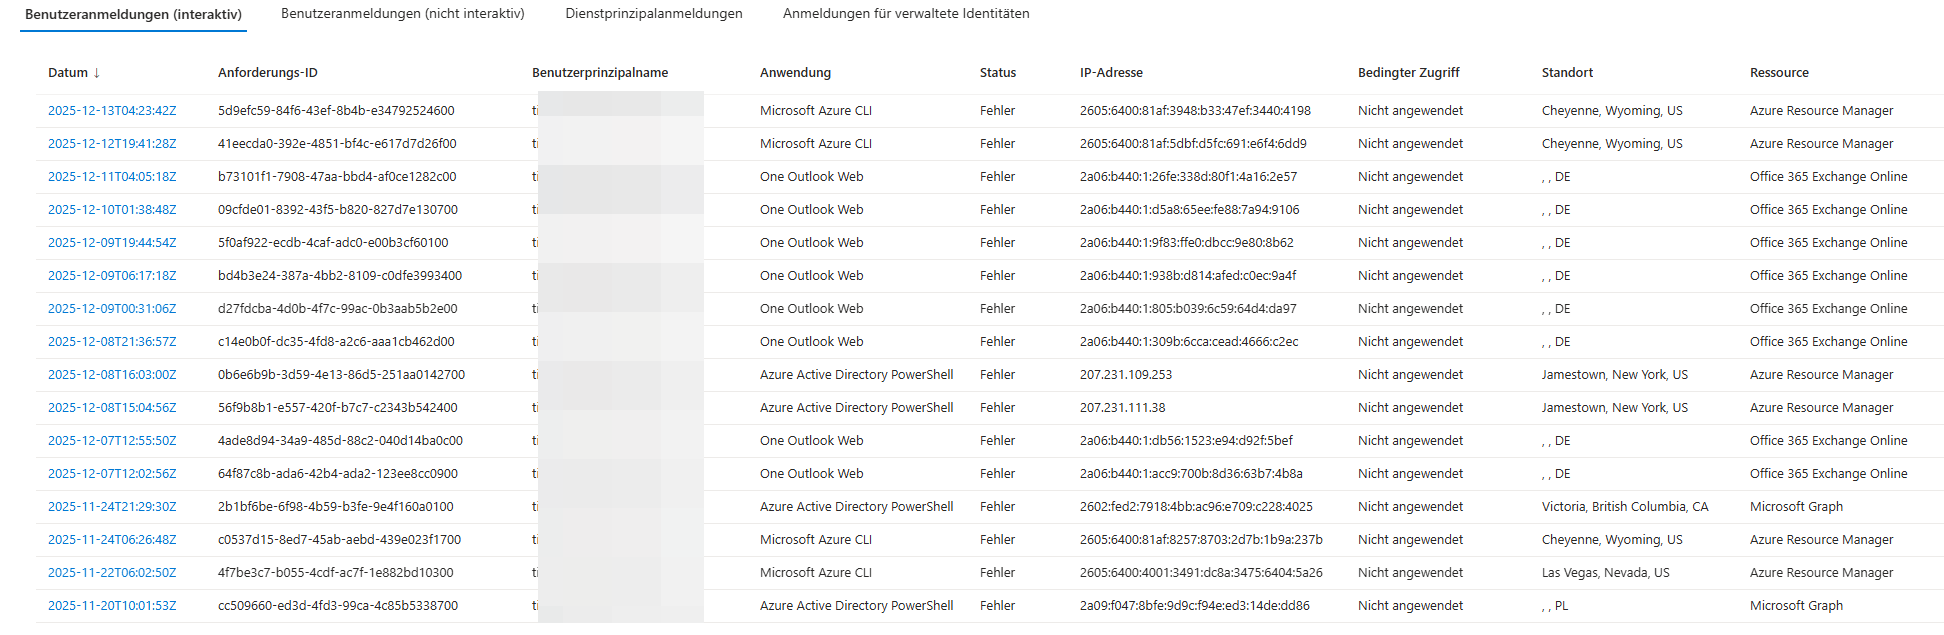Click the Benutzerprinzipalname column header

[x=600, y=73]
